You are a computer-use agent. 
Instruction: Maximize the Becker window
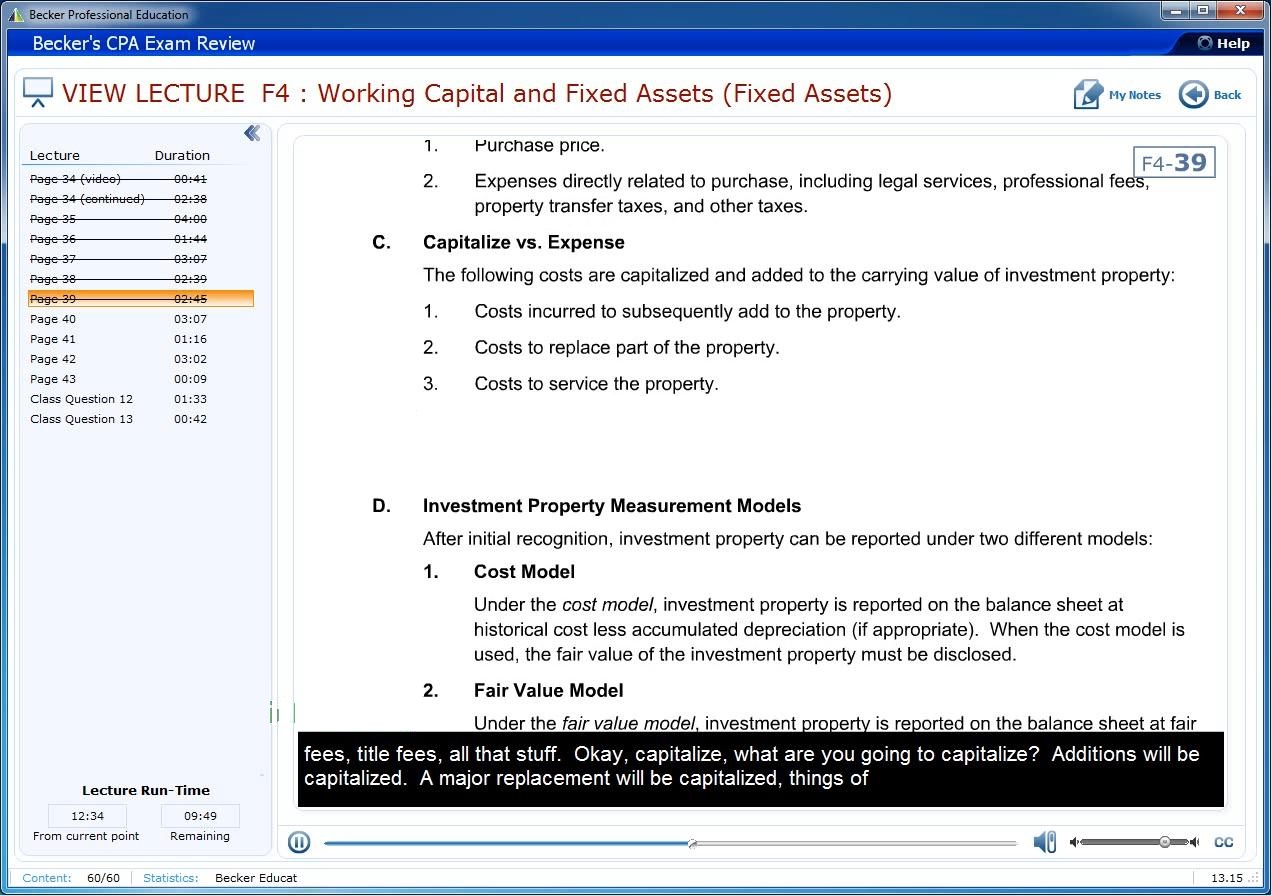coord(1201,11)
